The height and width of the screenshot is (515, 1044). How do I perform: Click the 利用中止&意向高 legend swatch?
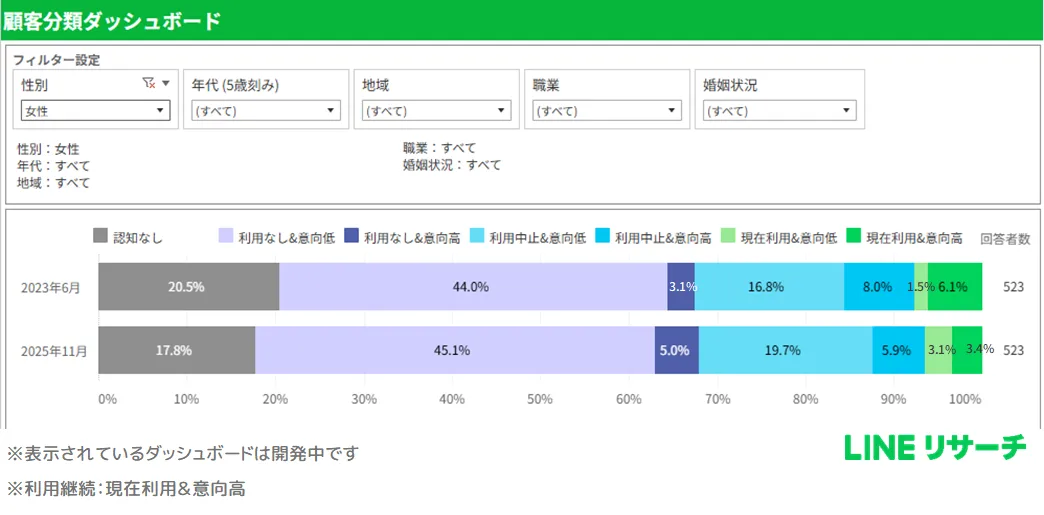[x=602, y=236]
